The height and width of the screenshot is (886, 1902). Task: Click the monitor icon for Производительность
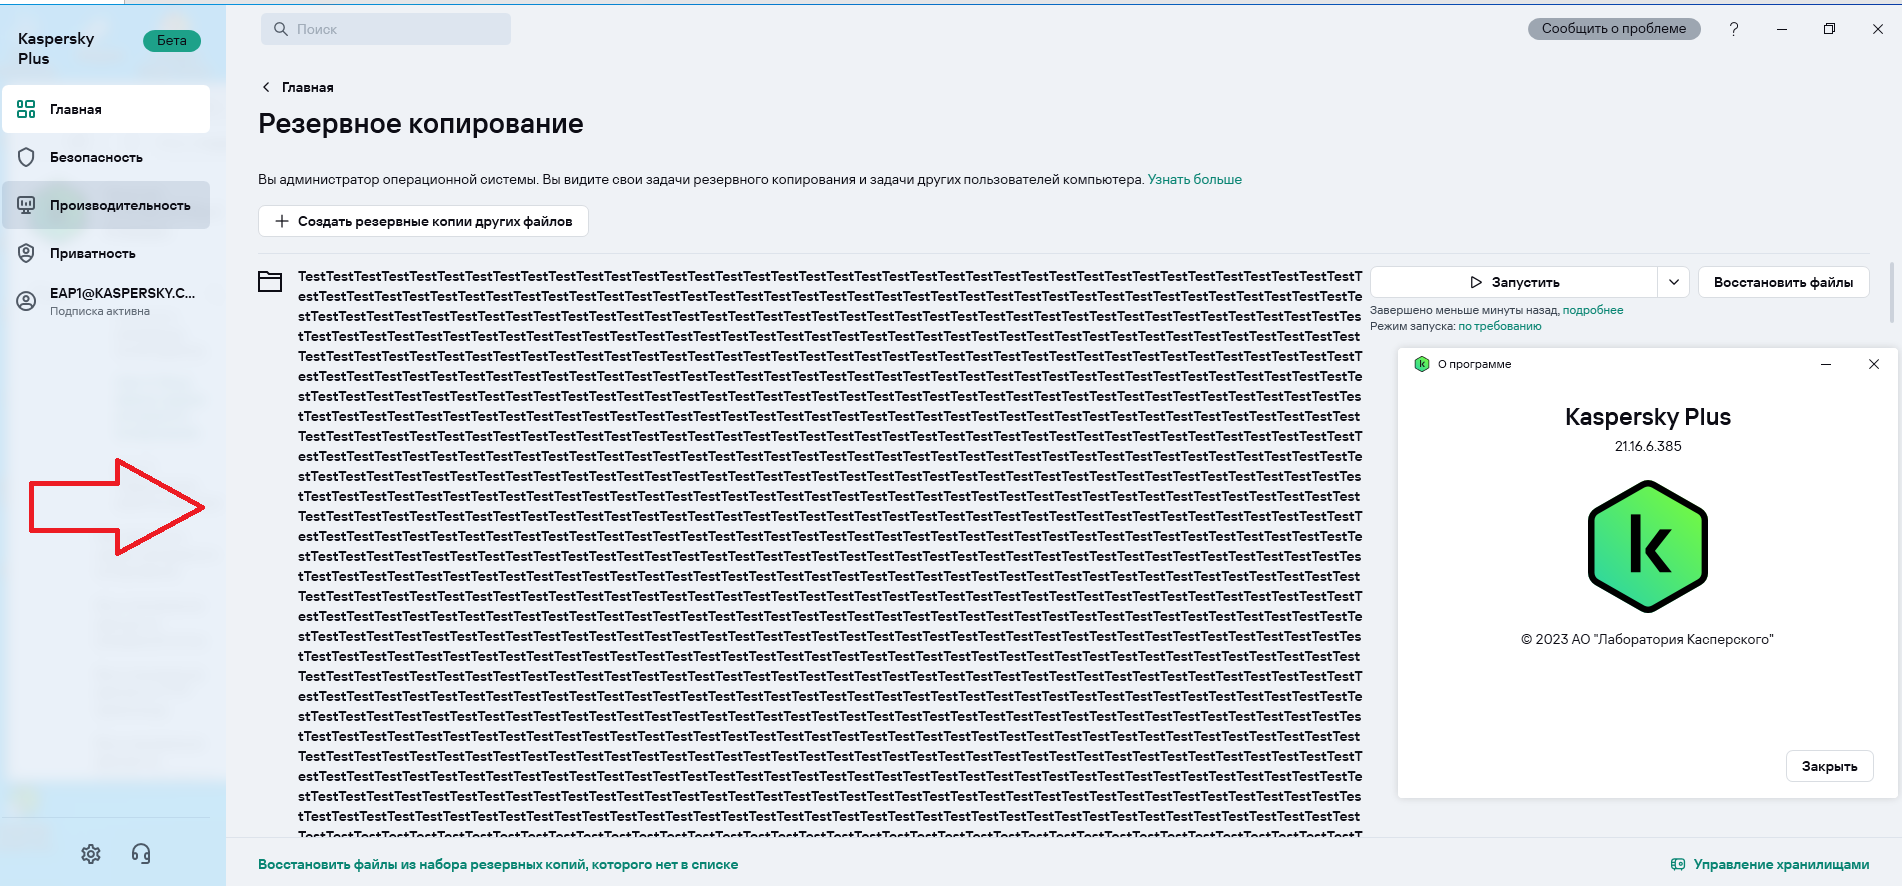click(26, 205)
